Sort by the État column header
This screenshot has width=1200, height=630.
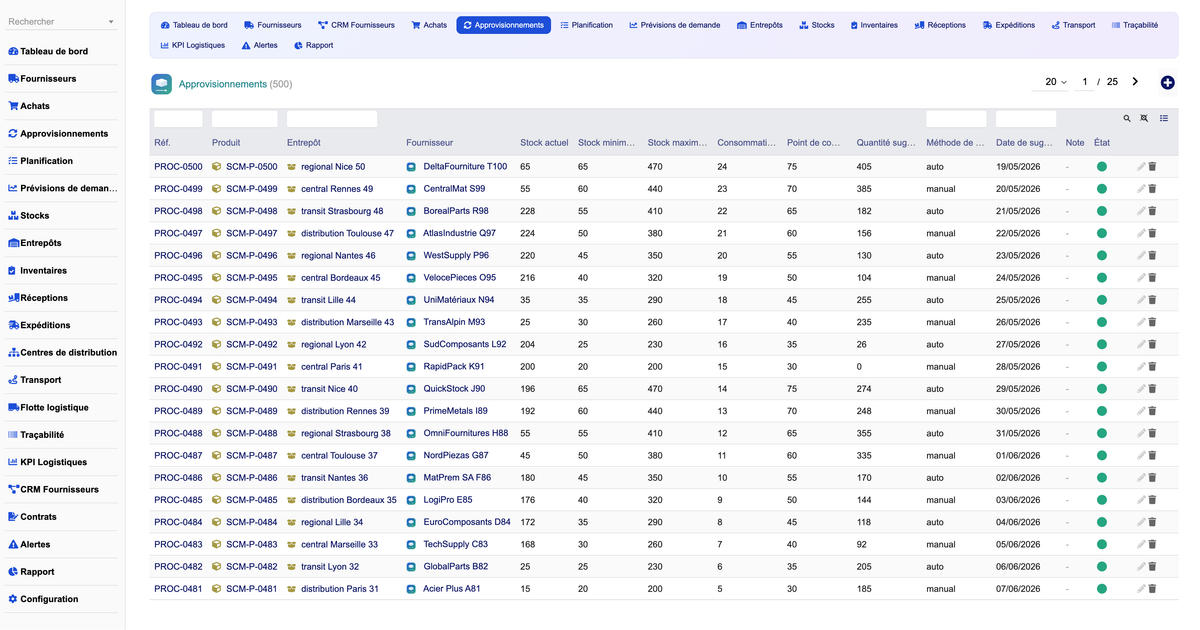click(1102, 143)
